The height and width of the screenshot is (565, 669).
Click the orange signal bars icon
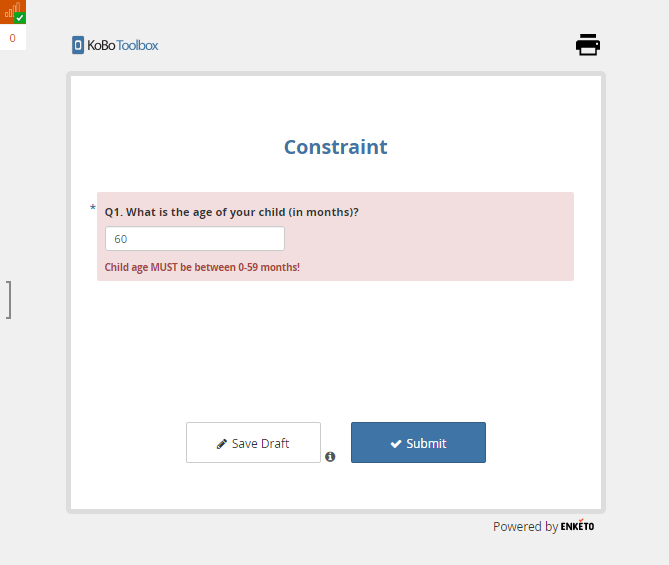click(10, 10)
